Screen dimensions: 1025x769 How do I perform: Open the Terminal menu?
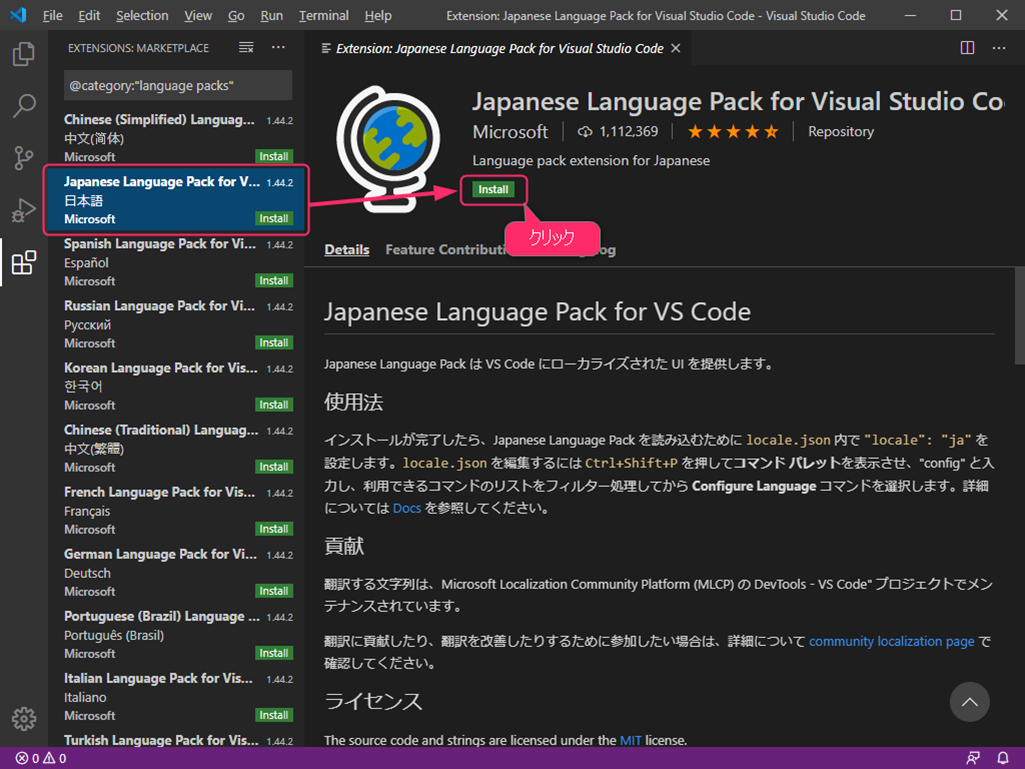(324, 16)
